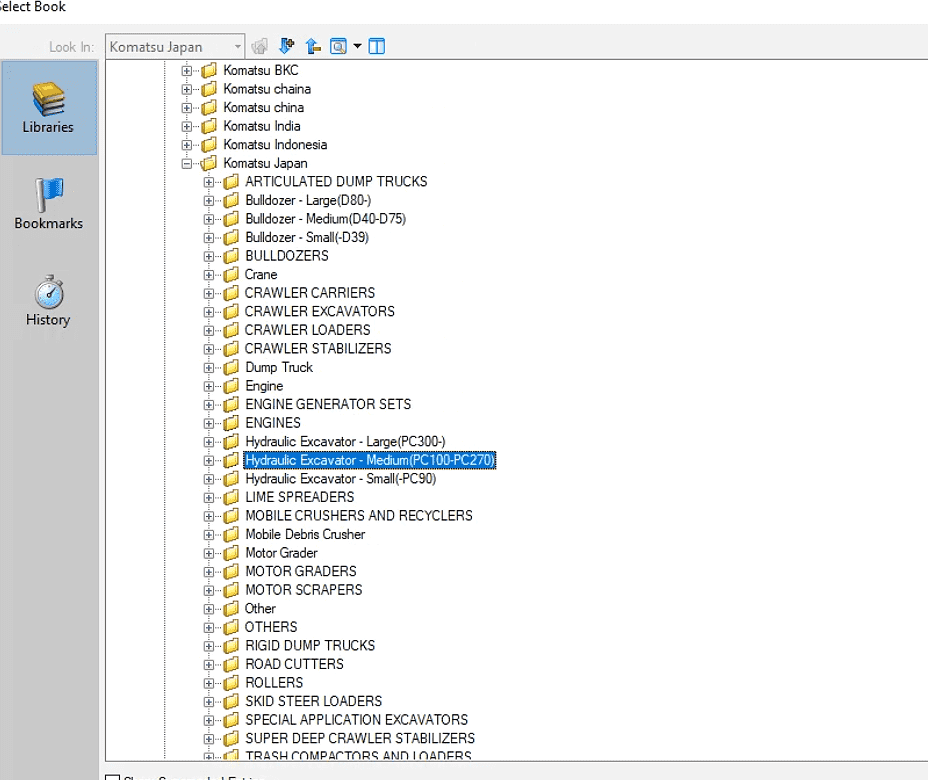Click folder icon of BULLDOZERS
The height and width of the screenshot is (780, 928).
tap(231, 256)
